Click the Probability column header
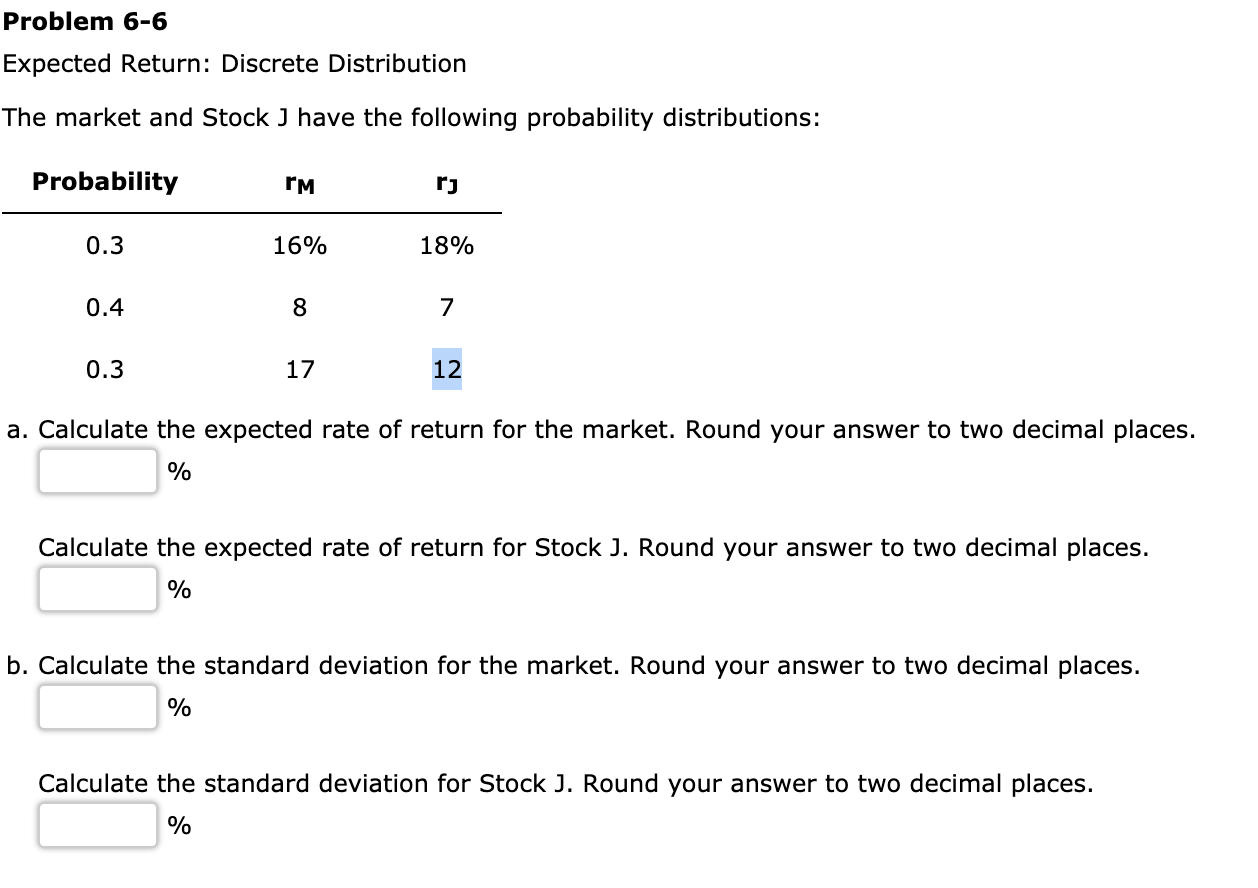The height and width of the screenshot is (888, 1258). point(105,182)
